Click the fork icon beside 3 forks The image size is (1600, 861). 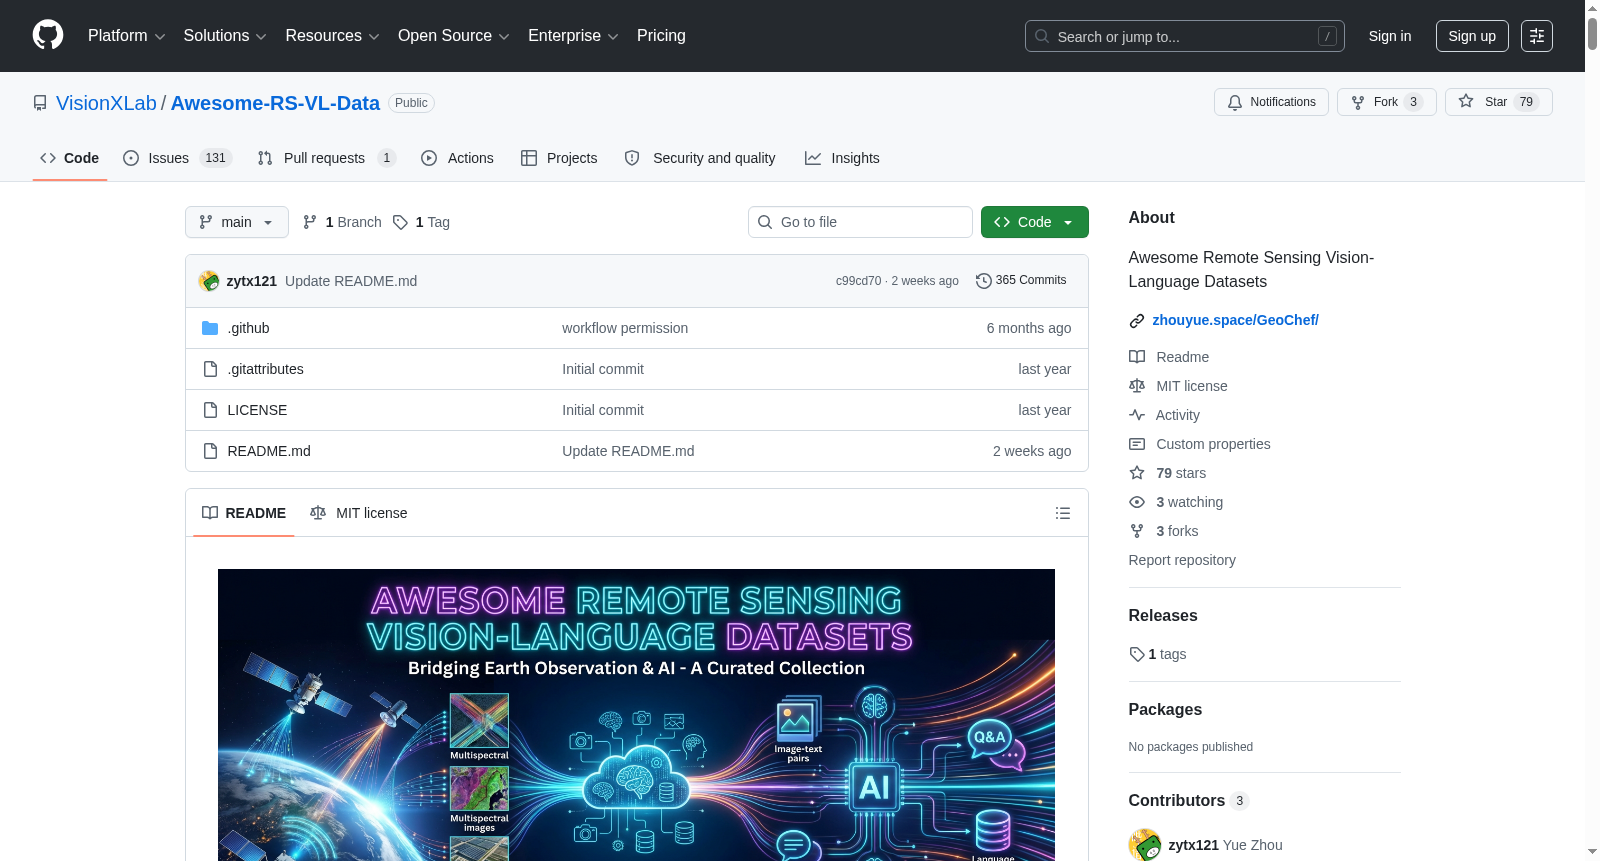click(x=1137, y=531)
